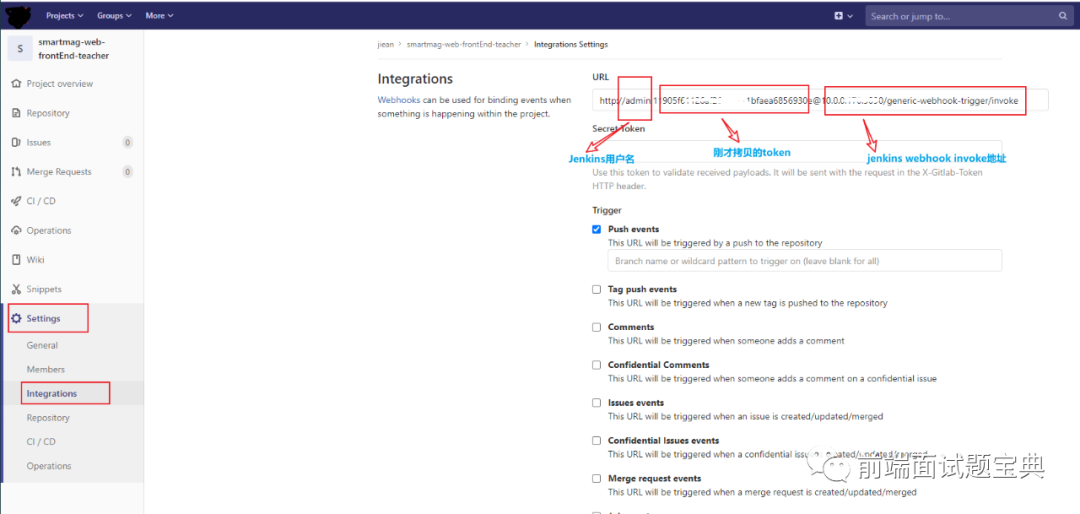The image size is (1080, 514).
Task: Open Snippets in the sidebar
Action: coord(44,289)
